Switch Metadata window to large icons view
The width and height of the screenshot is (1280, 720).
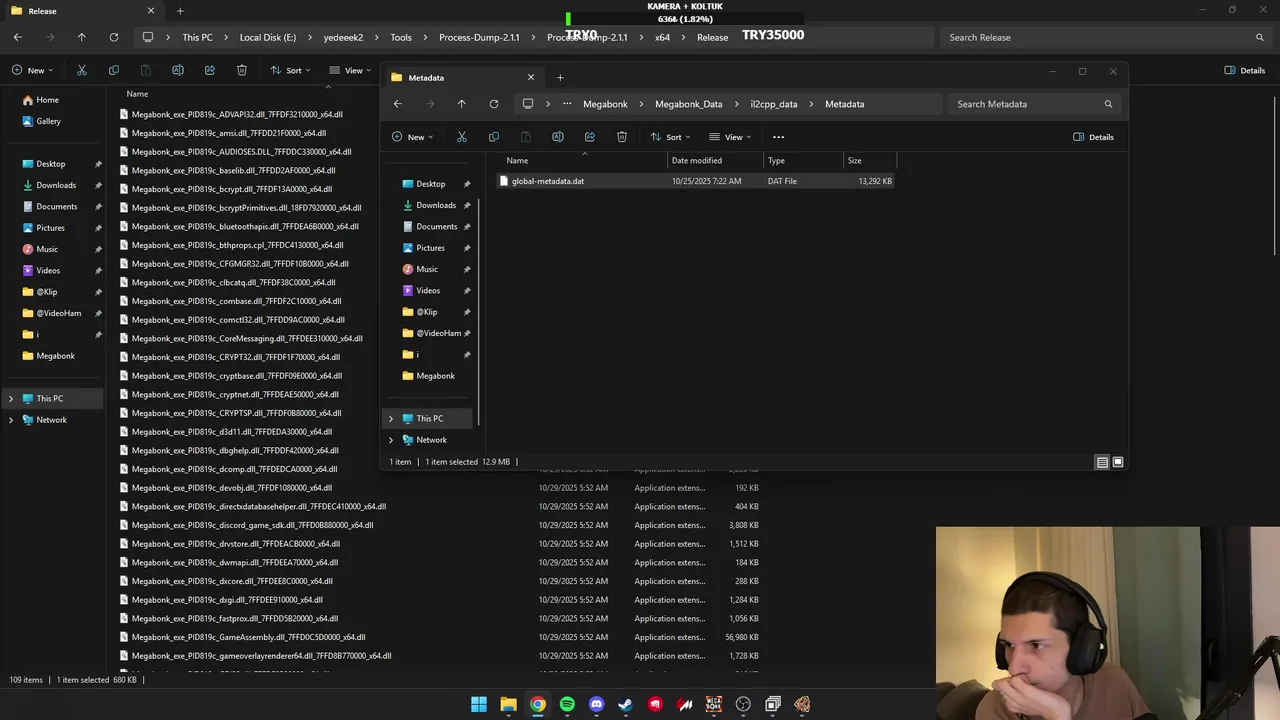tap(1118, 462)
